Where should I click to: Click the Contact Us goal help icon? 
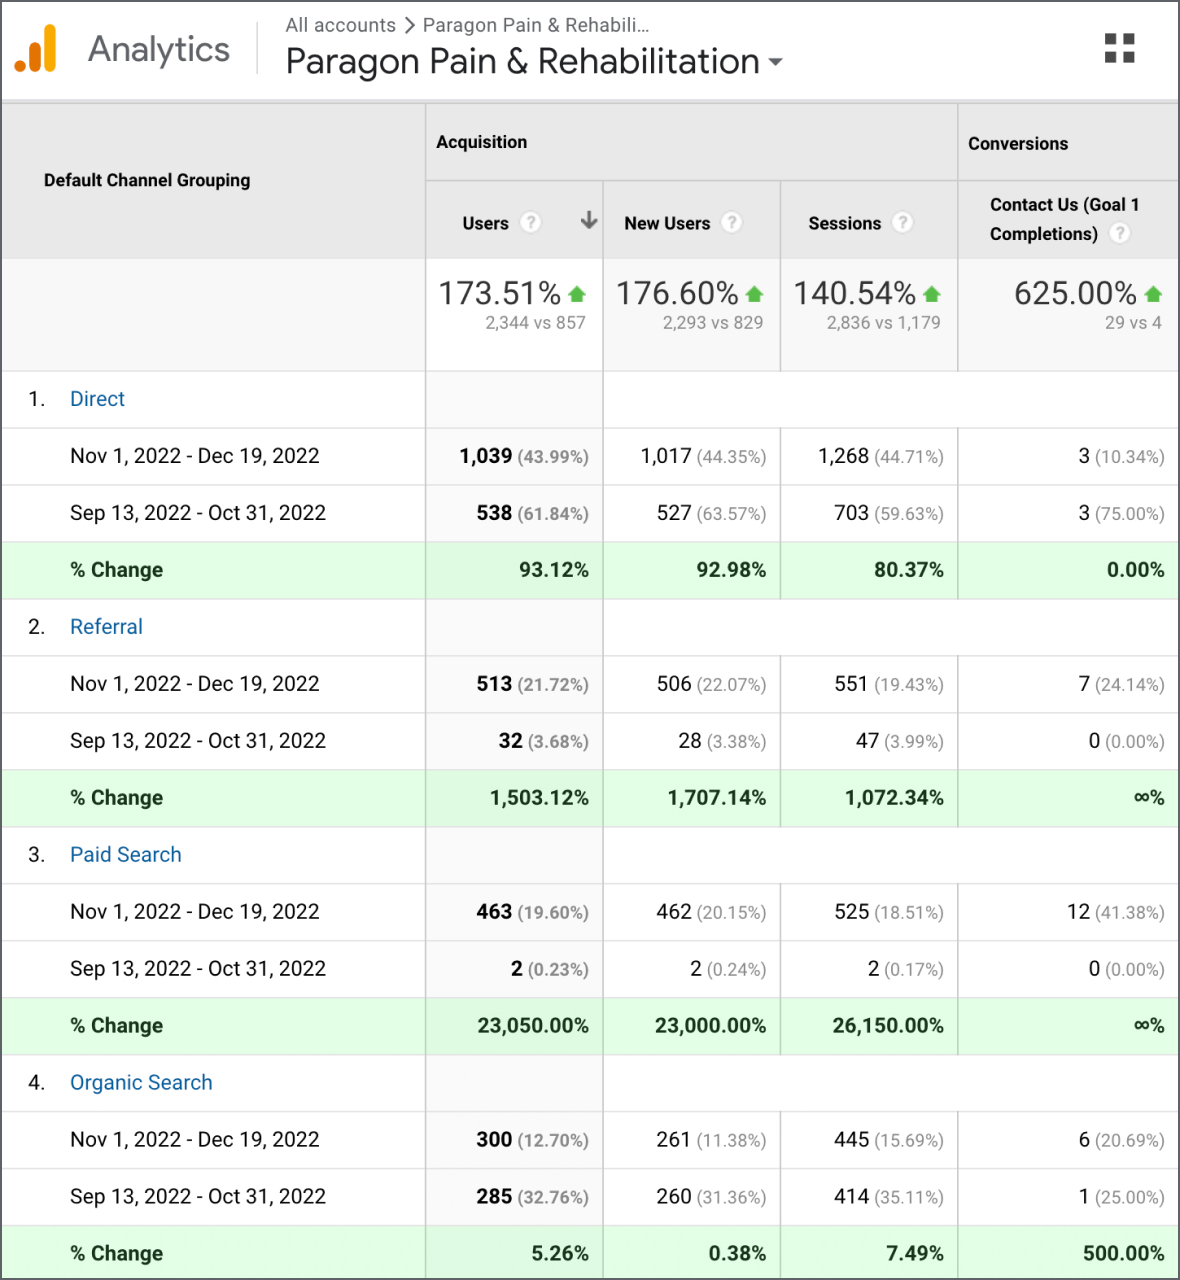pos(1120,233)
